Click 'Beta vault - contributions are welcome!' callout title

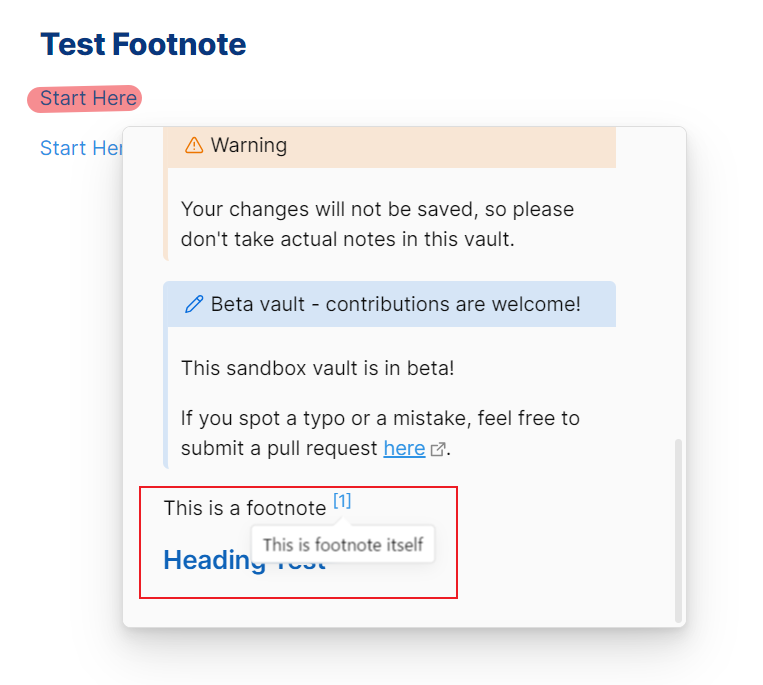395,305
